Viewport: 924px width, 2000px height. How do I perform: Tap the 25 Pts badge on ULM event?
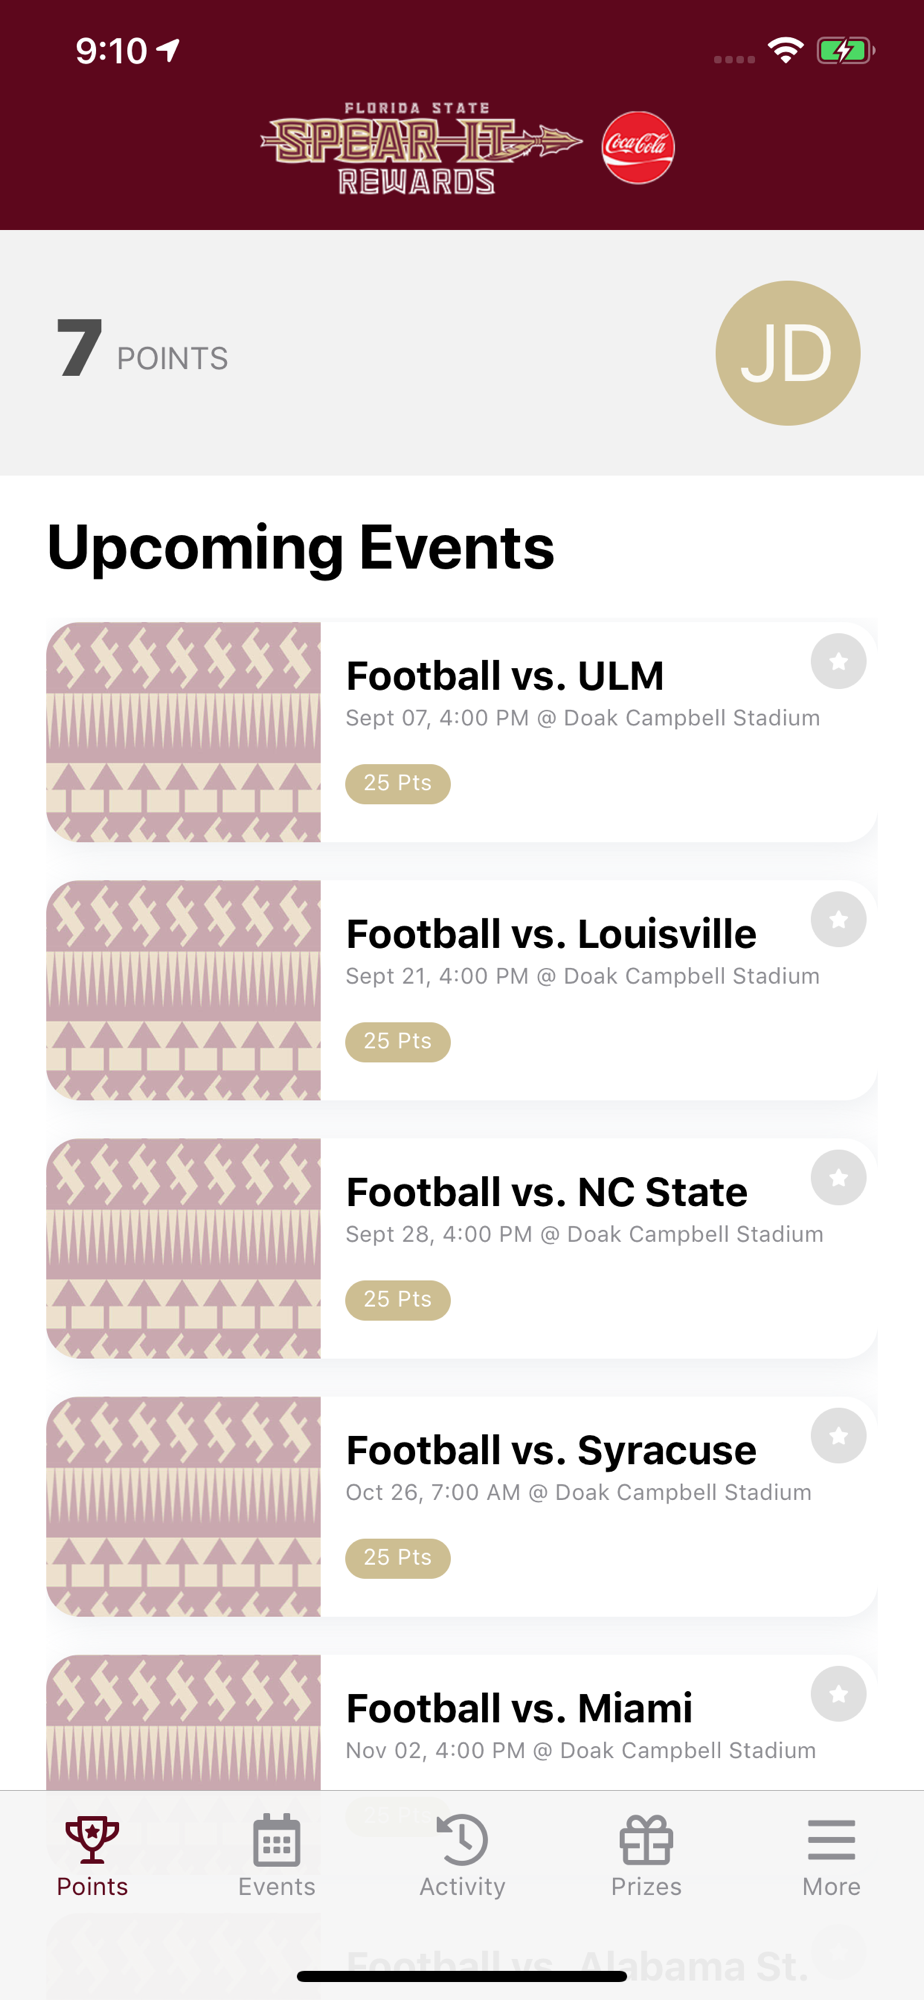398,783
